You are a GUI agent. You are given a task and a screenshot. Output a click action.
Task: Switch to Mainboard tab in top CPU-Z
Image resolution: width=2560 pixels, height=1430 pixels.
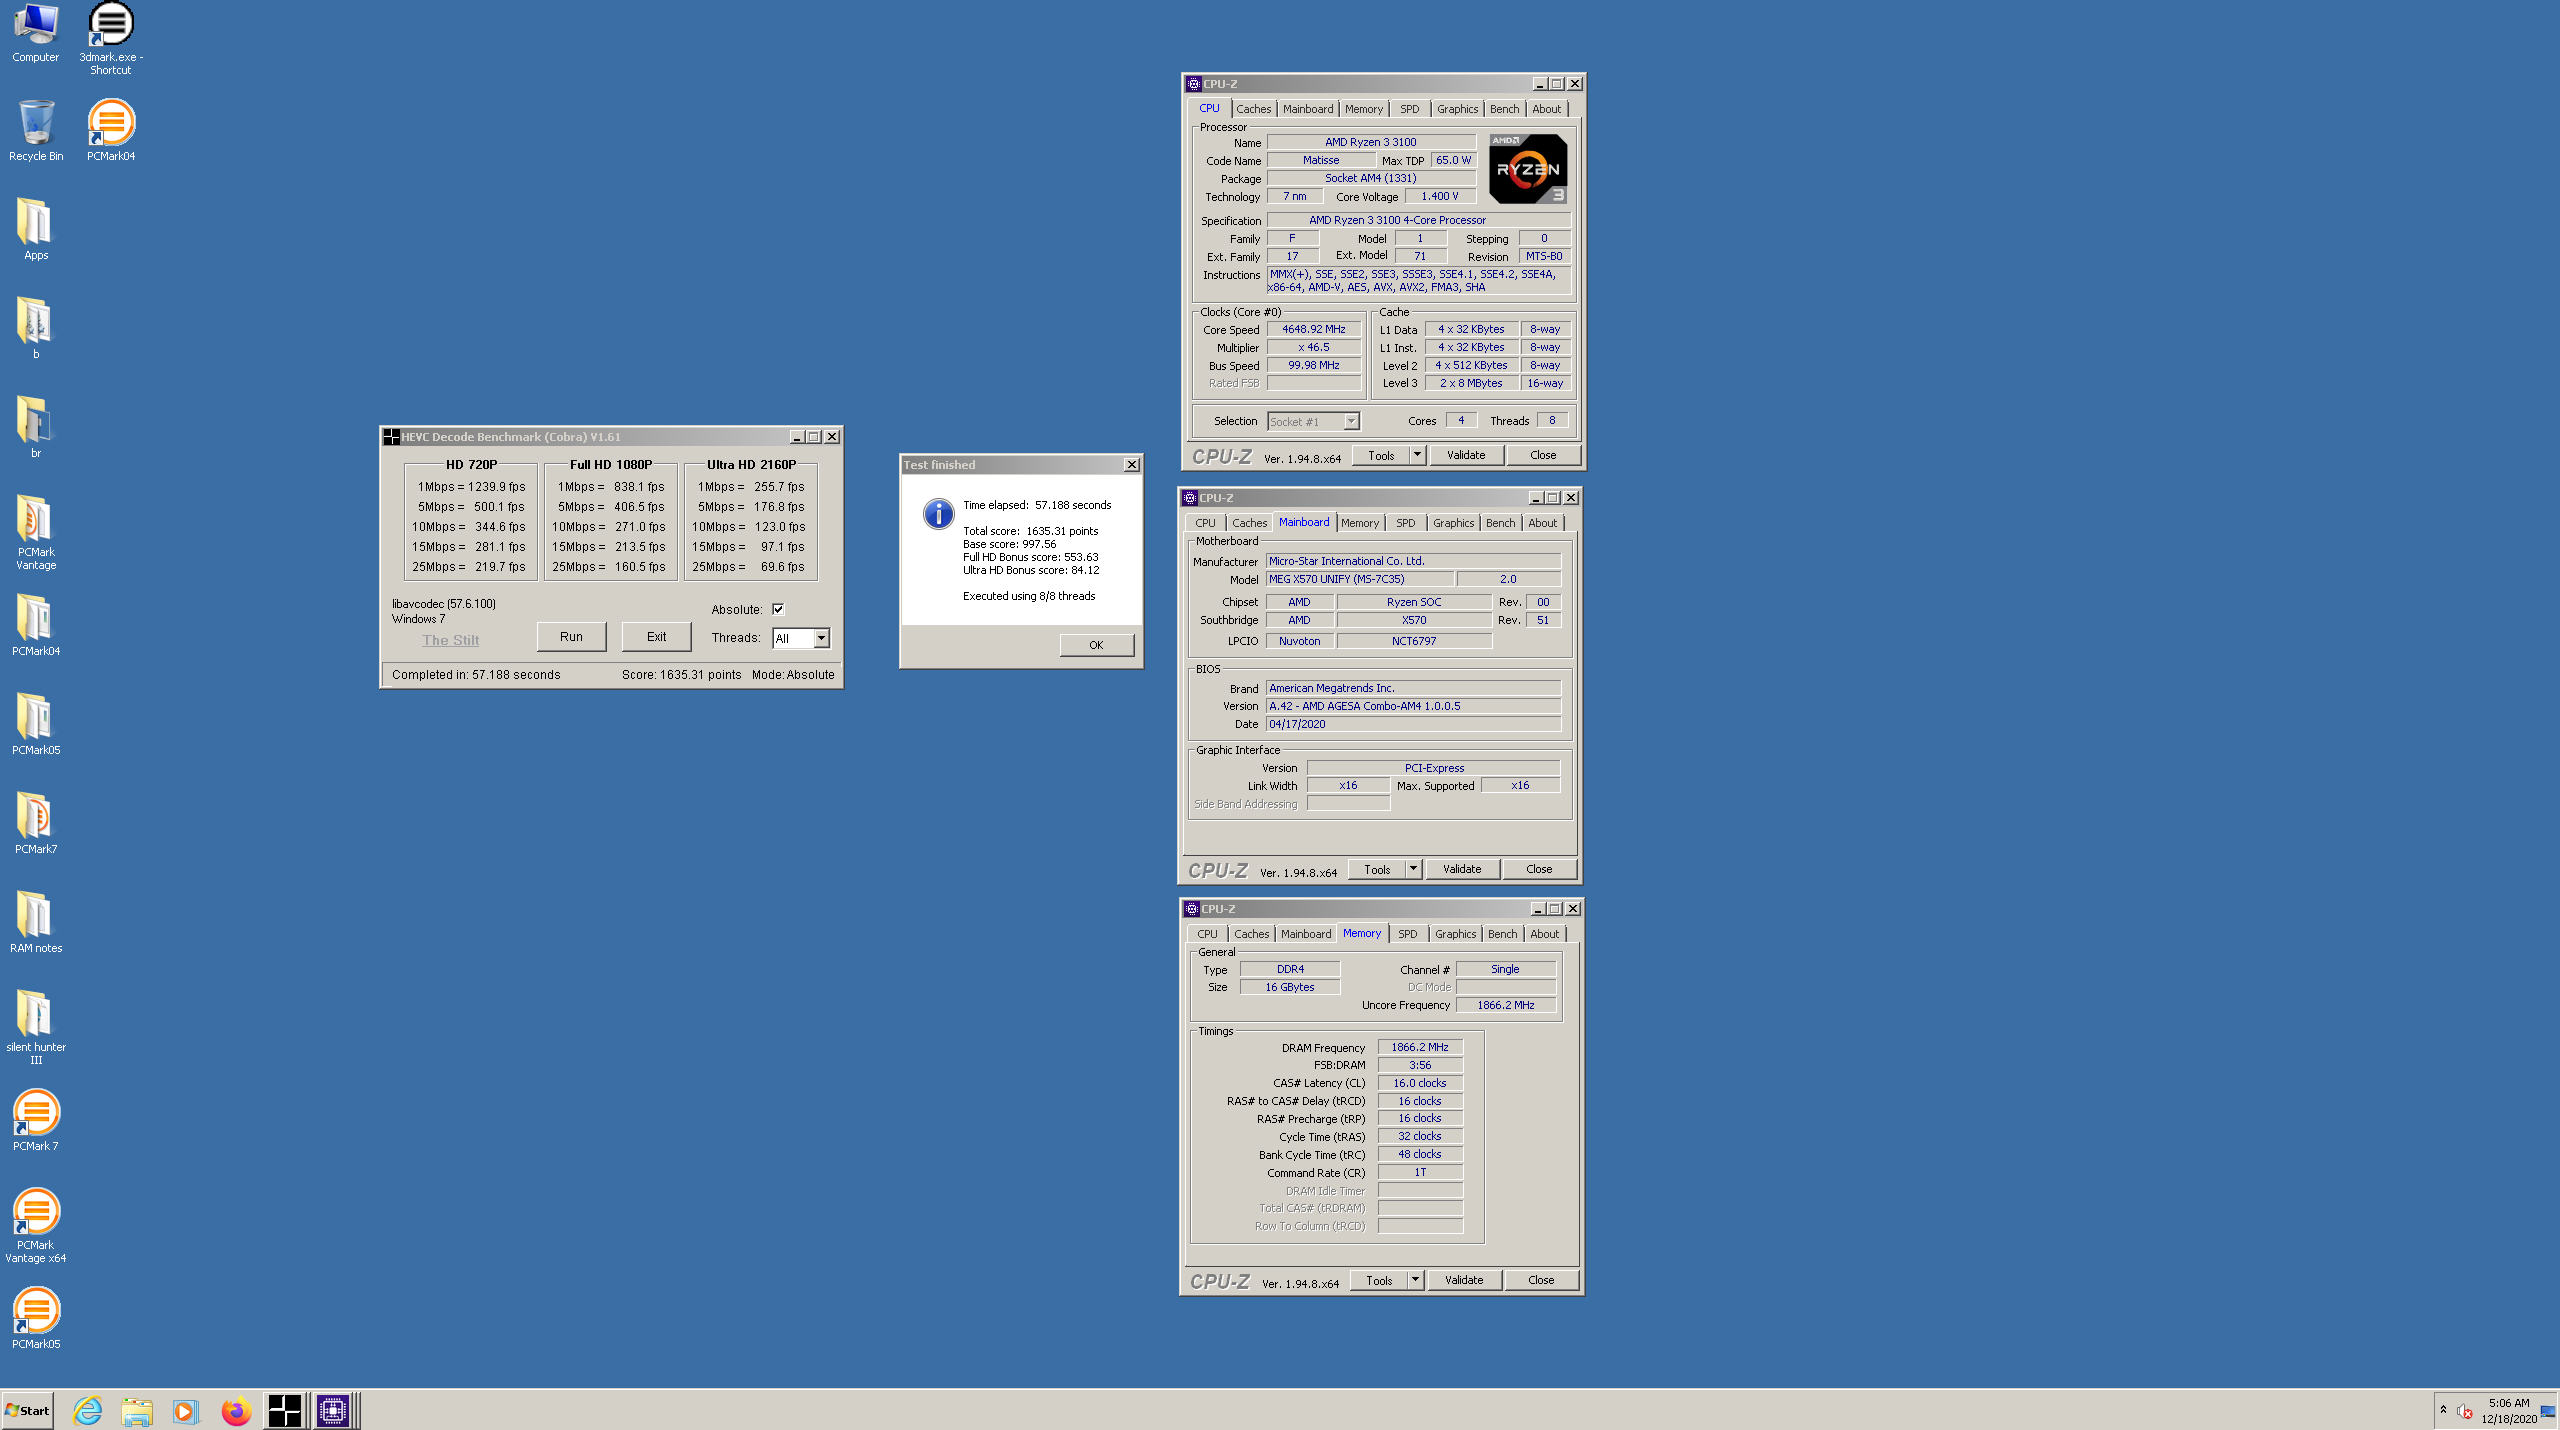1308,109
